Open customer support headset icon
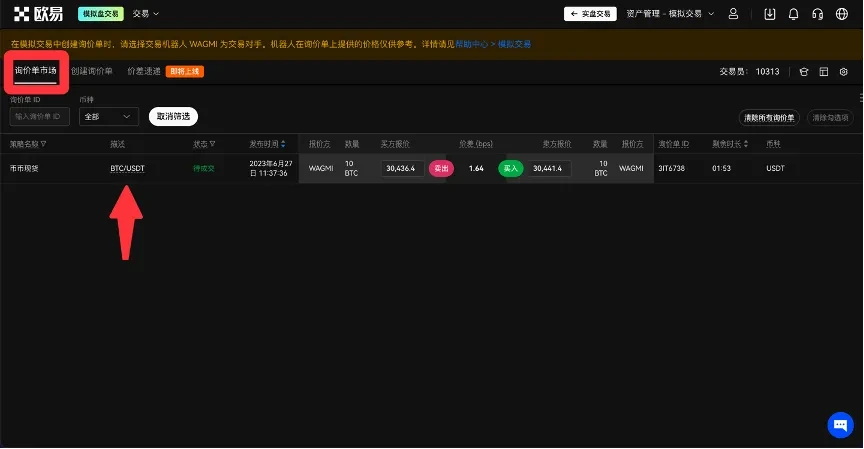Viewport: 864px width, 449px height. pos(818,14)
